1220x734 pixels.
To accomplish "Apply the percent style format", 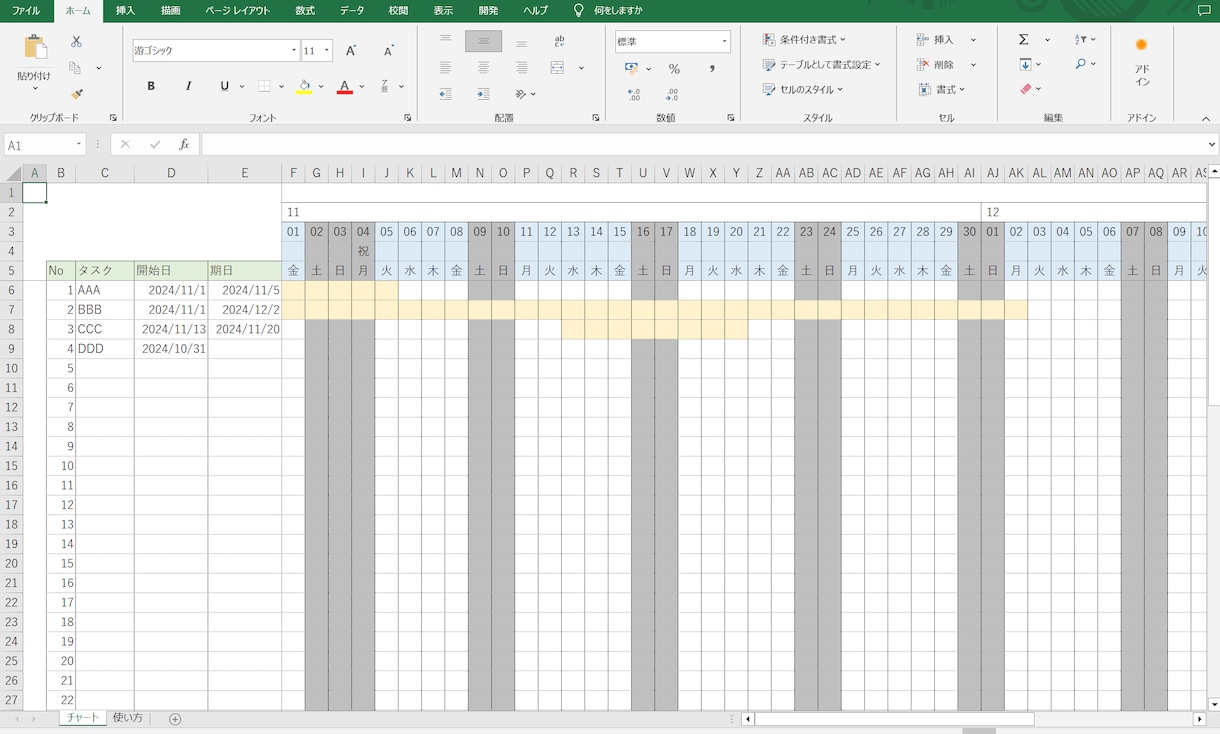I will tap(674, 69).
